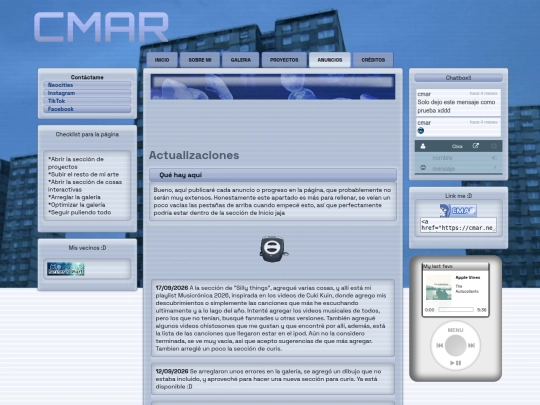Screen dimensions: 540x405
Task: Click the CMAR site logo
Action: (101, 27)
